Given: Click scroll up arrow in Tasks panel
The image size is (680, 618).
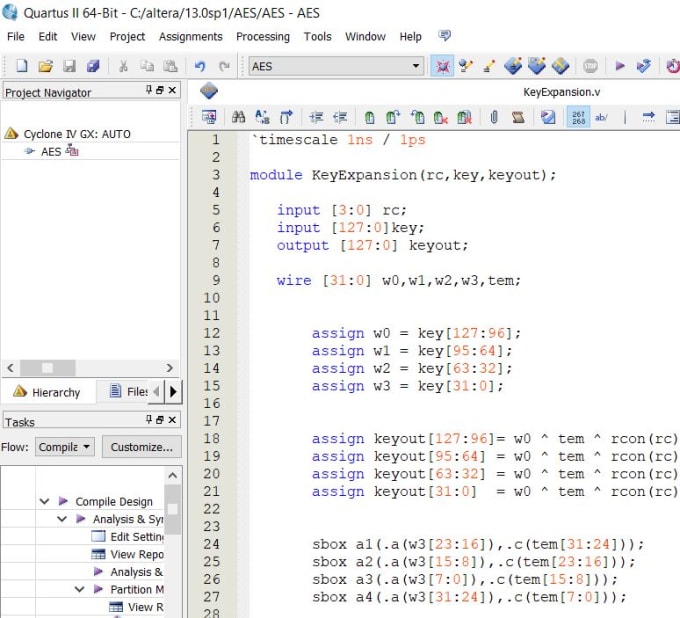Looking at the screenshot, I should click(172, 476).
